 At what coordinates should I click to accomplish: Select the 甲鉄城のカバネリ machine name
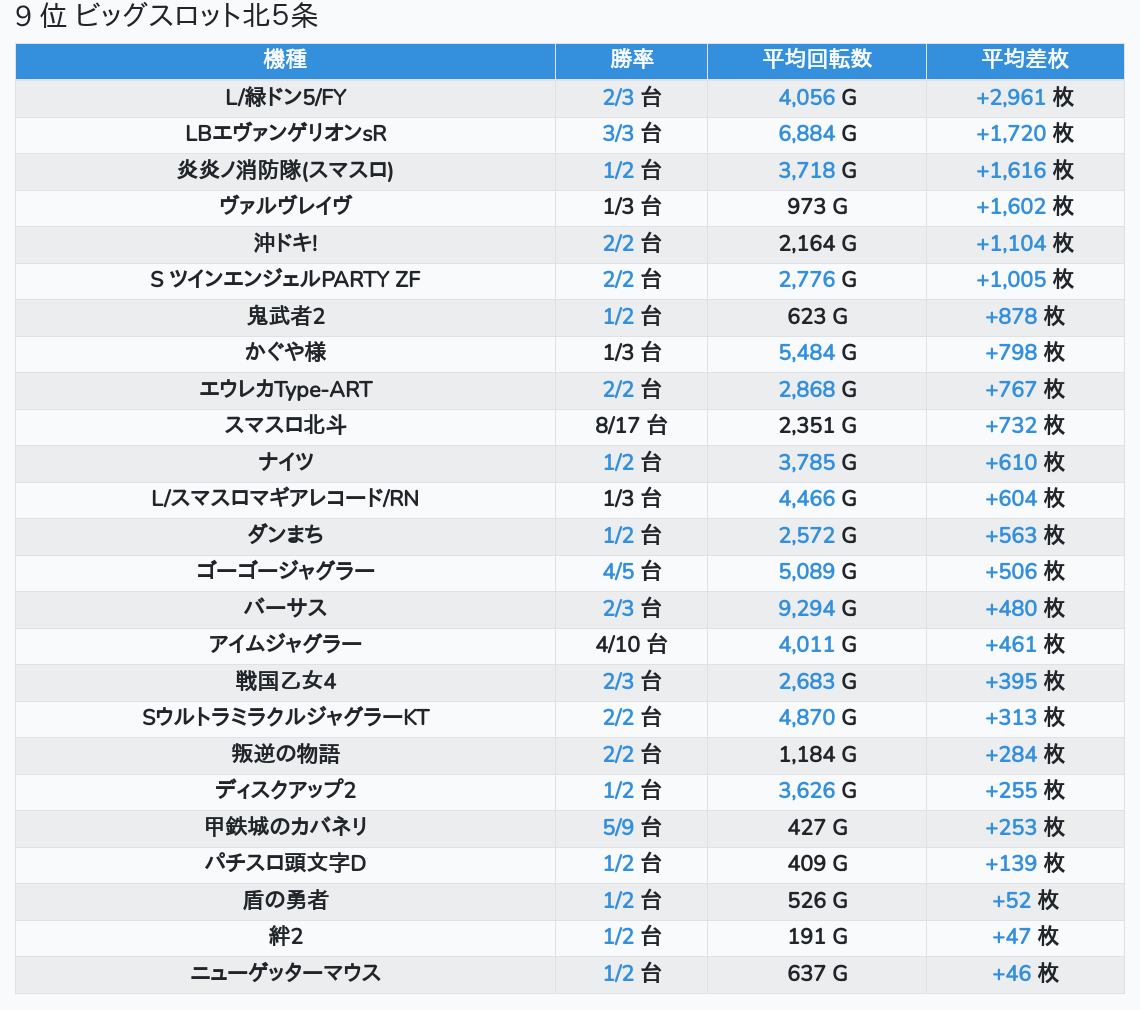pos(285,827)
